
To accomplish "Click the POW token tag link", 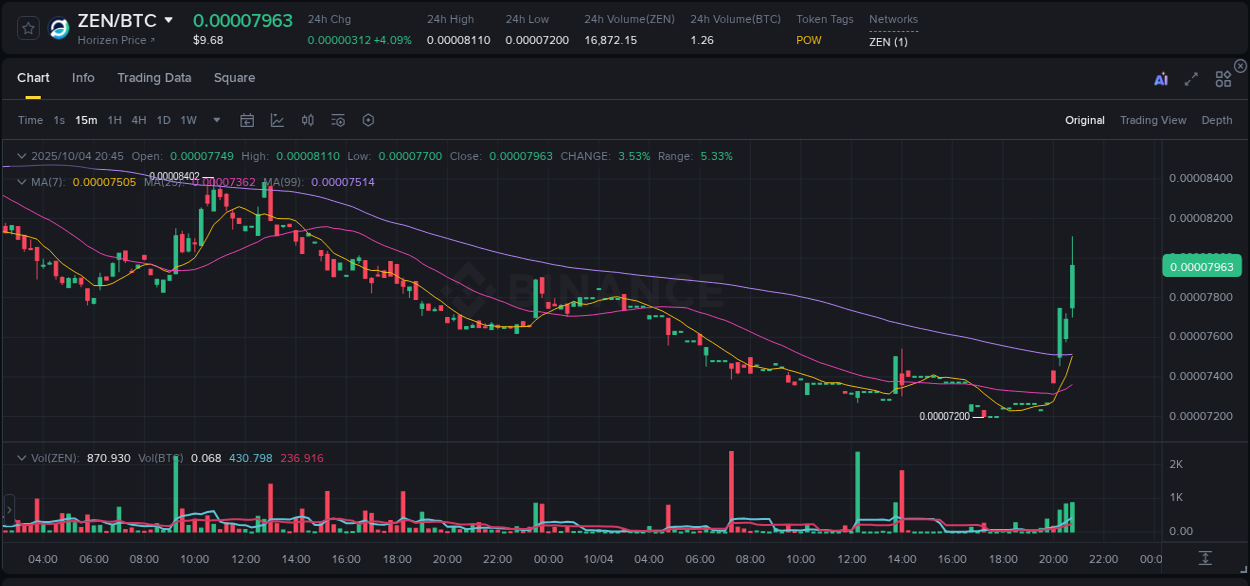I will (809, 41).
